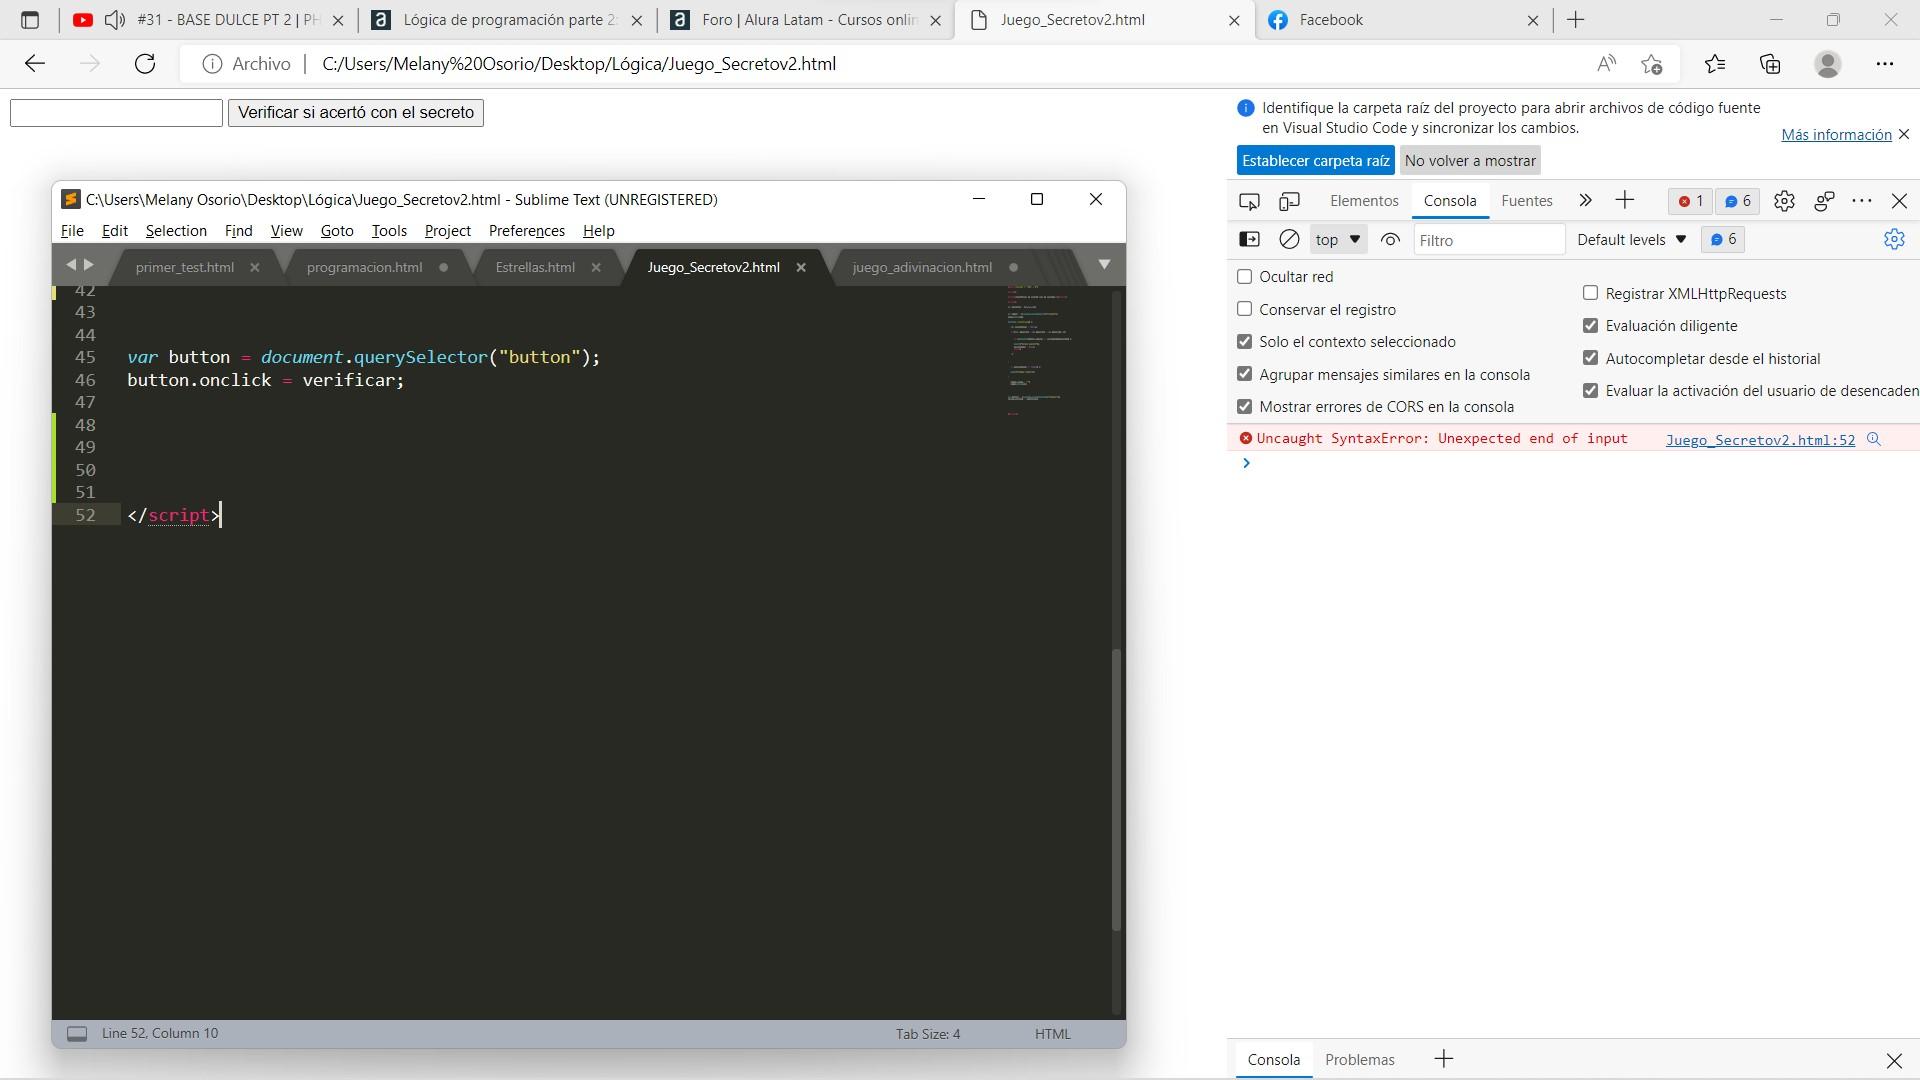Uncheck Agrupar mensajes similares en la consola
The image size is (1920, 1080).
coord(1245,375)
